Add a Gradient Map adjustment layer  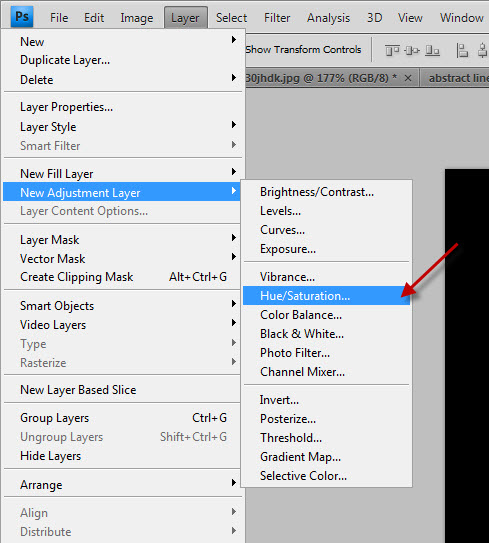click(327, 457)
